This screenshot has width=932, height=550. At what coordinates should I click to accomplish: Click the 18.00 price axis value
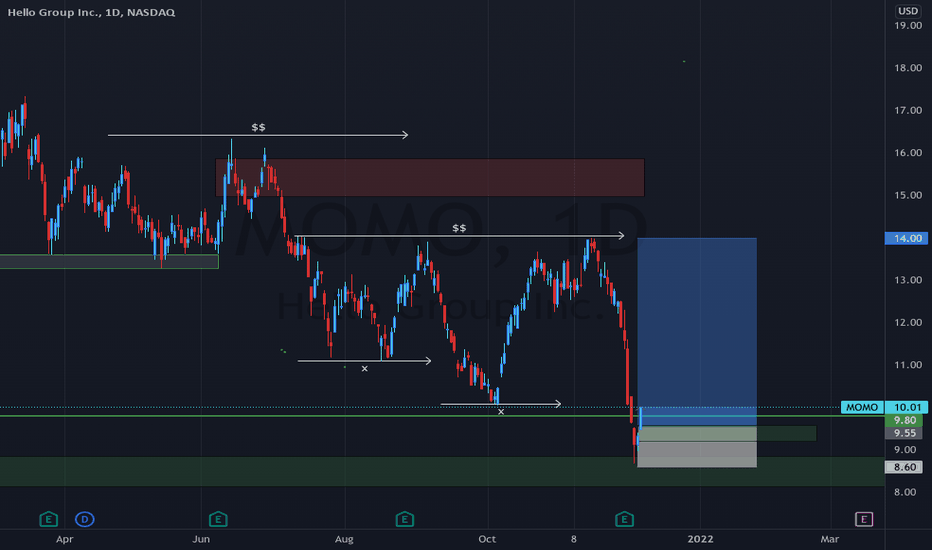[x=908, y=68]
